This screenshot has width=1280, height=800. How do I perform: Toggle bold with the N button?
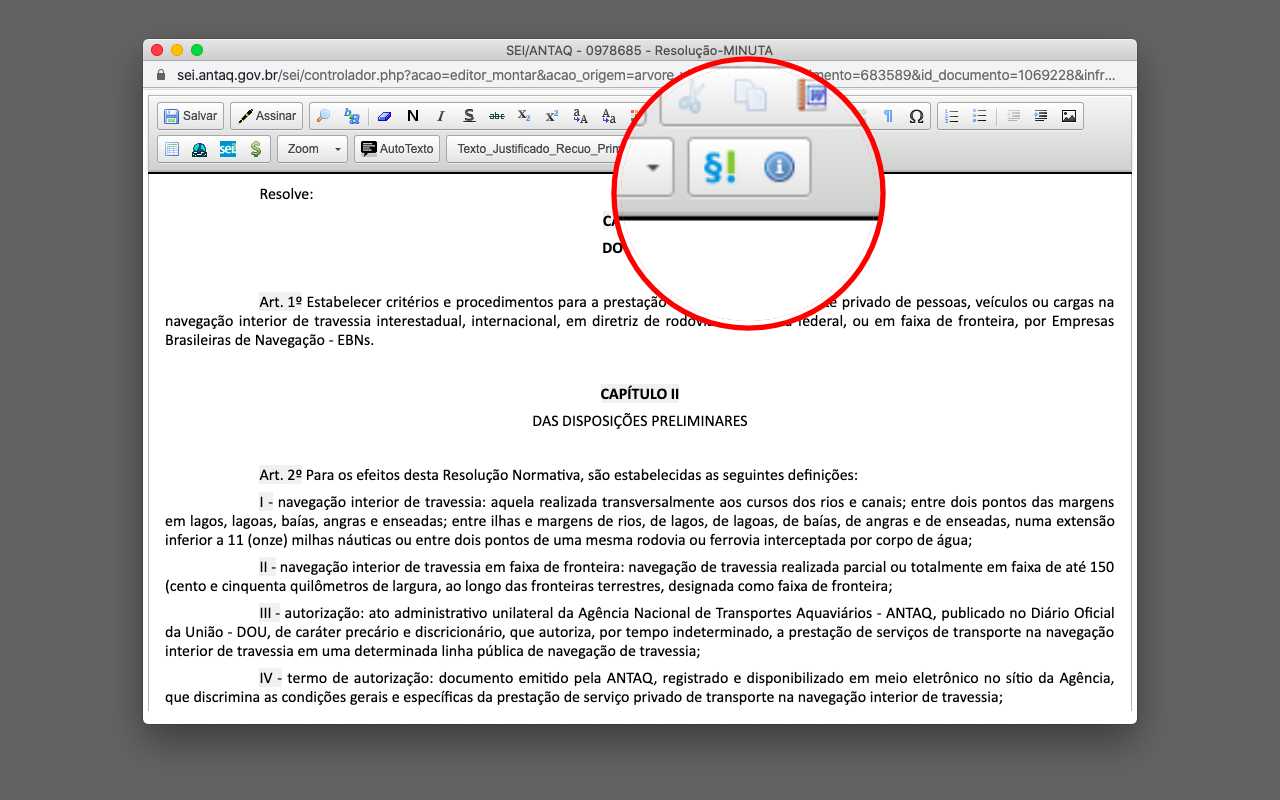[413, 116]
